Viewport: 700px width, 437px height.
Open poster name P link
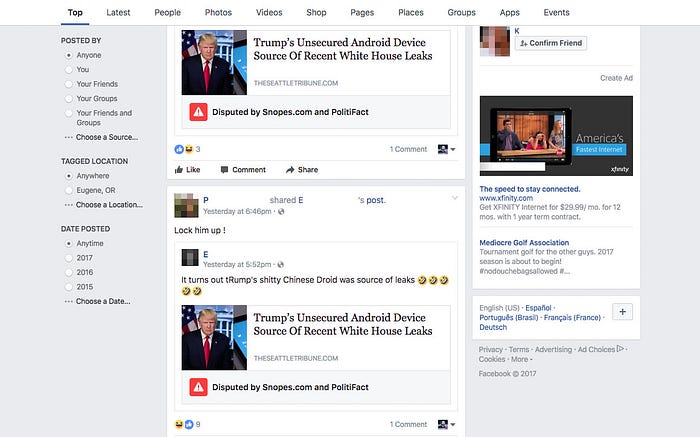tap(206, 200)
